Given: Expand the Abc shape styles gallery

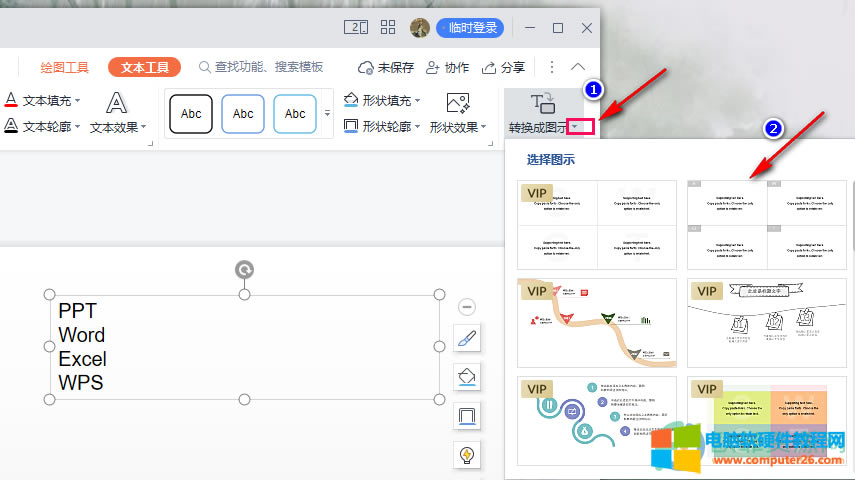Looking at the screenshot, I should pos(327,113).
